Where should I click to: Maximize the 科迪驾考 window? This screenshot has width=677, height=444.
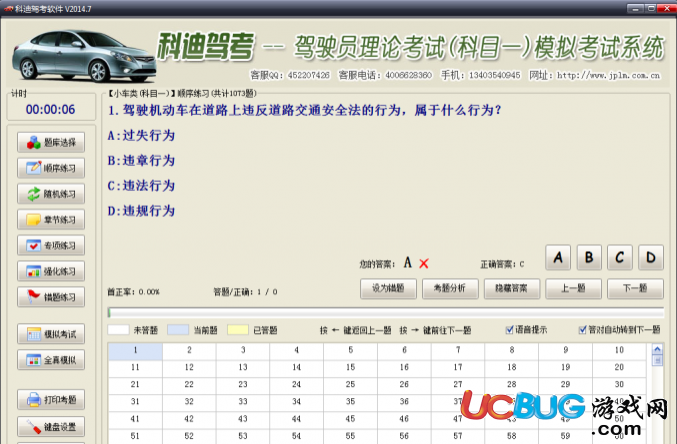[651, 8]
